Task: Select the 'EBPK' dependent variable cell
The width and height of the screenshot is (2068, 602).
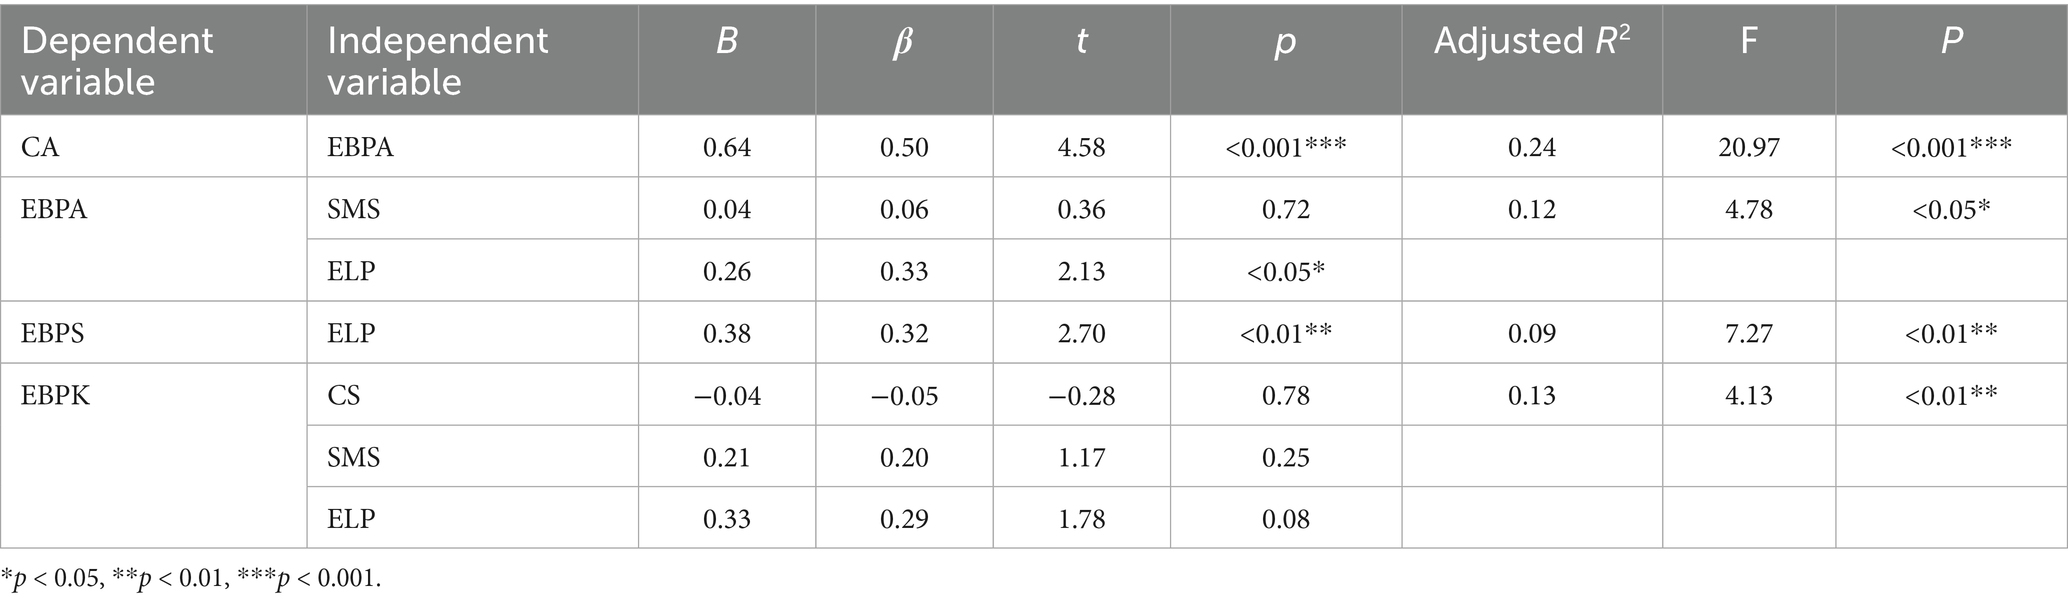Action: (55, 395)
